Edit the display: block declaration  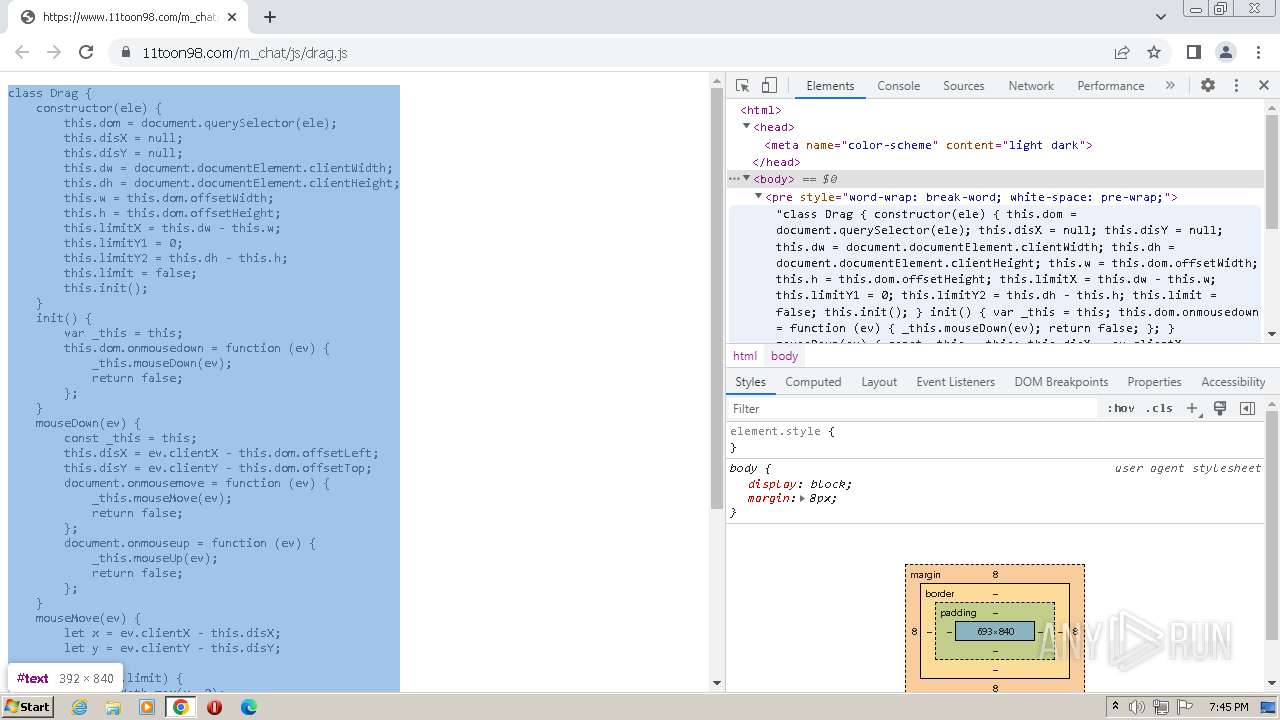pyautogui.click(x=800, y=484)
